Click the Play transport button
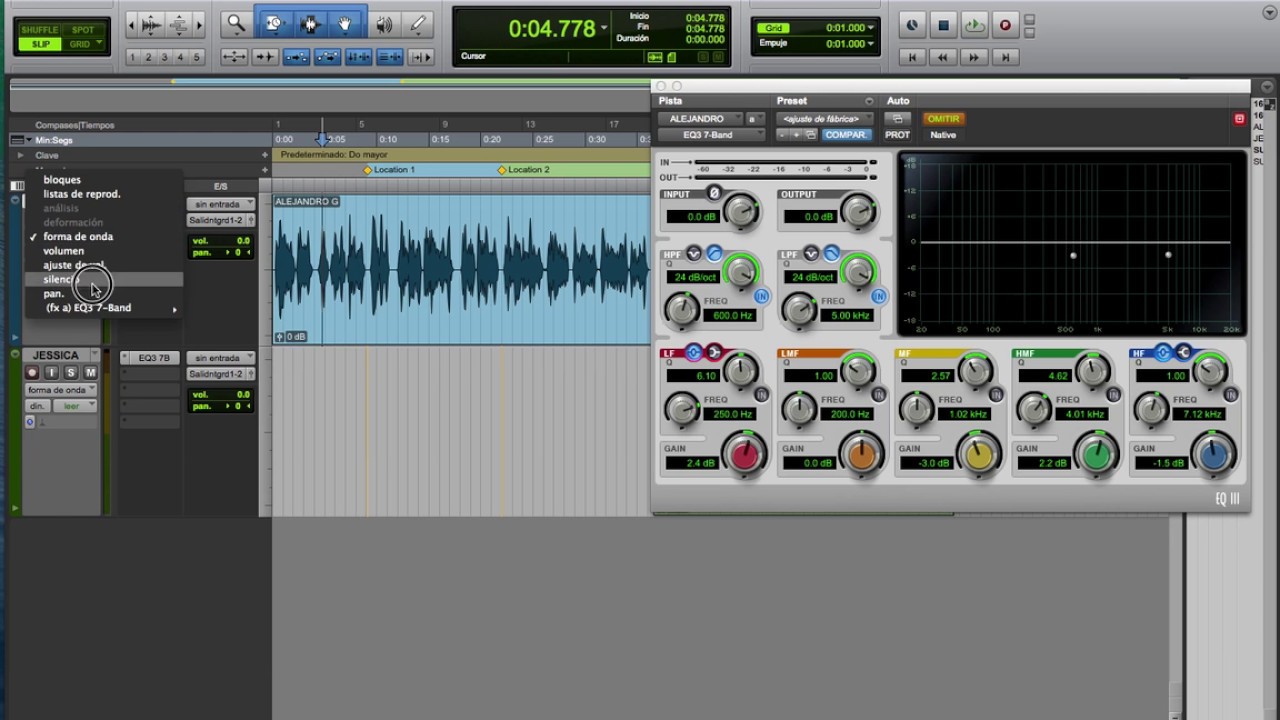The width and height of the screenshot is (1280, 720). (974, 25)
